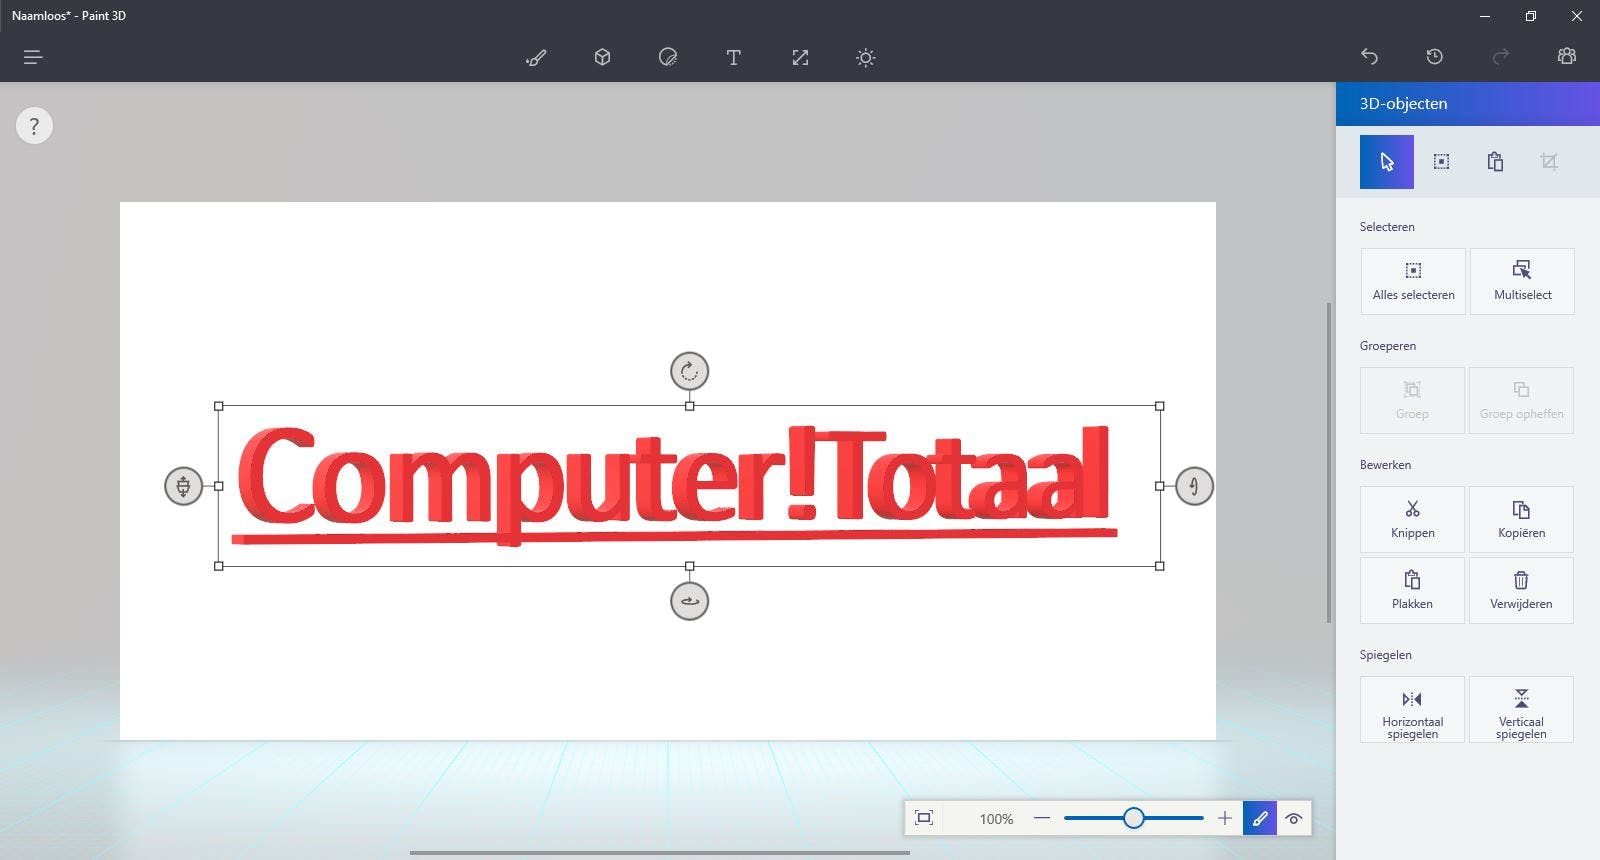The height and width of the screenshot is (860, 1600).
Task: Click the Z-depth handle left of the text
Action: [x=183, y=486]
